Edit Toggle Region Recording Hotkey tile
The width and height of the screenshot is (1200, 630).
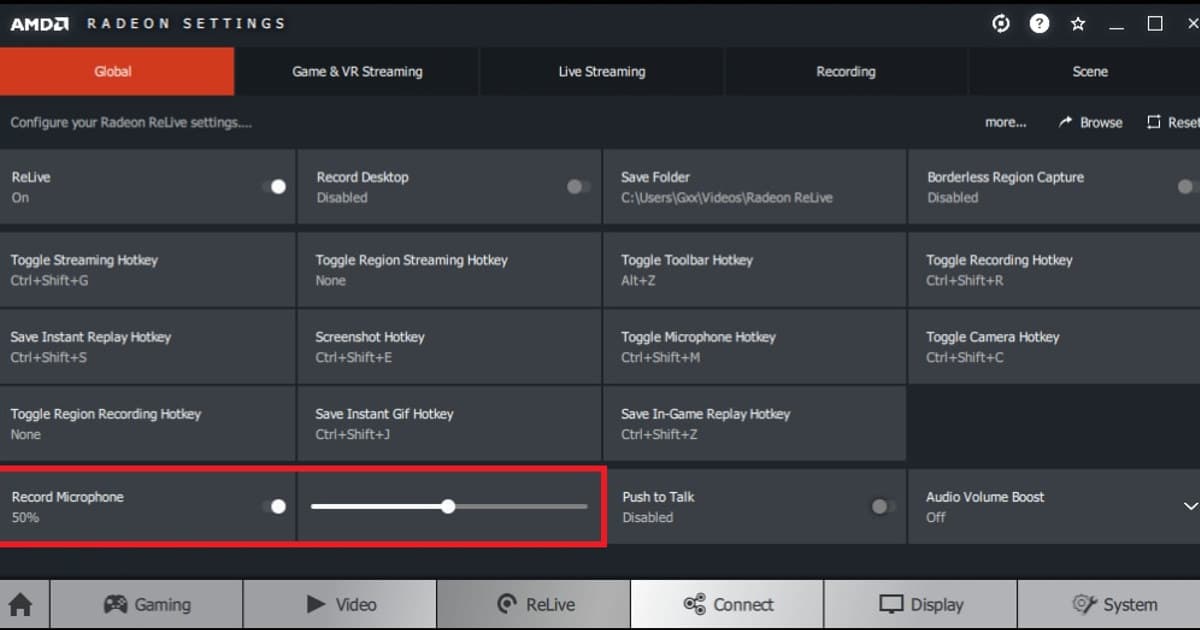click(x=148, y=424)
